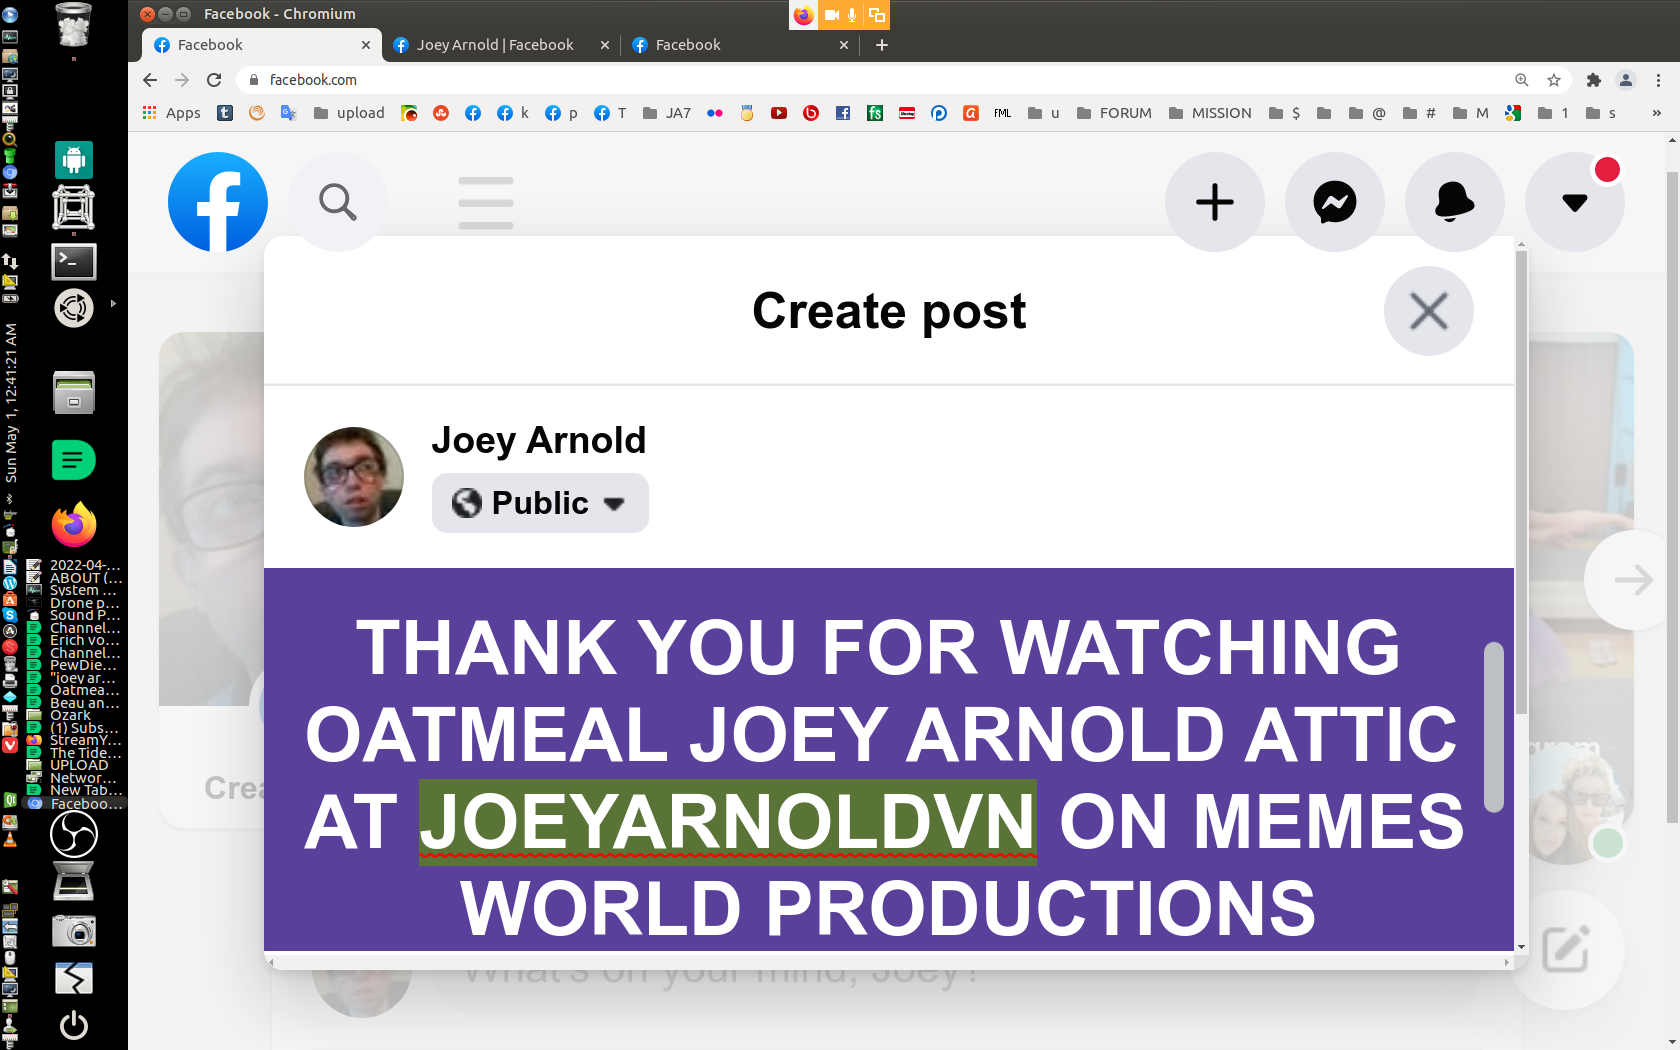Open Facebook search with magnifier icon
The image size is (1680, 1050).
pos(338,202)
